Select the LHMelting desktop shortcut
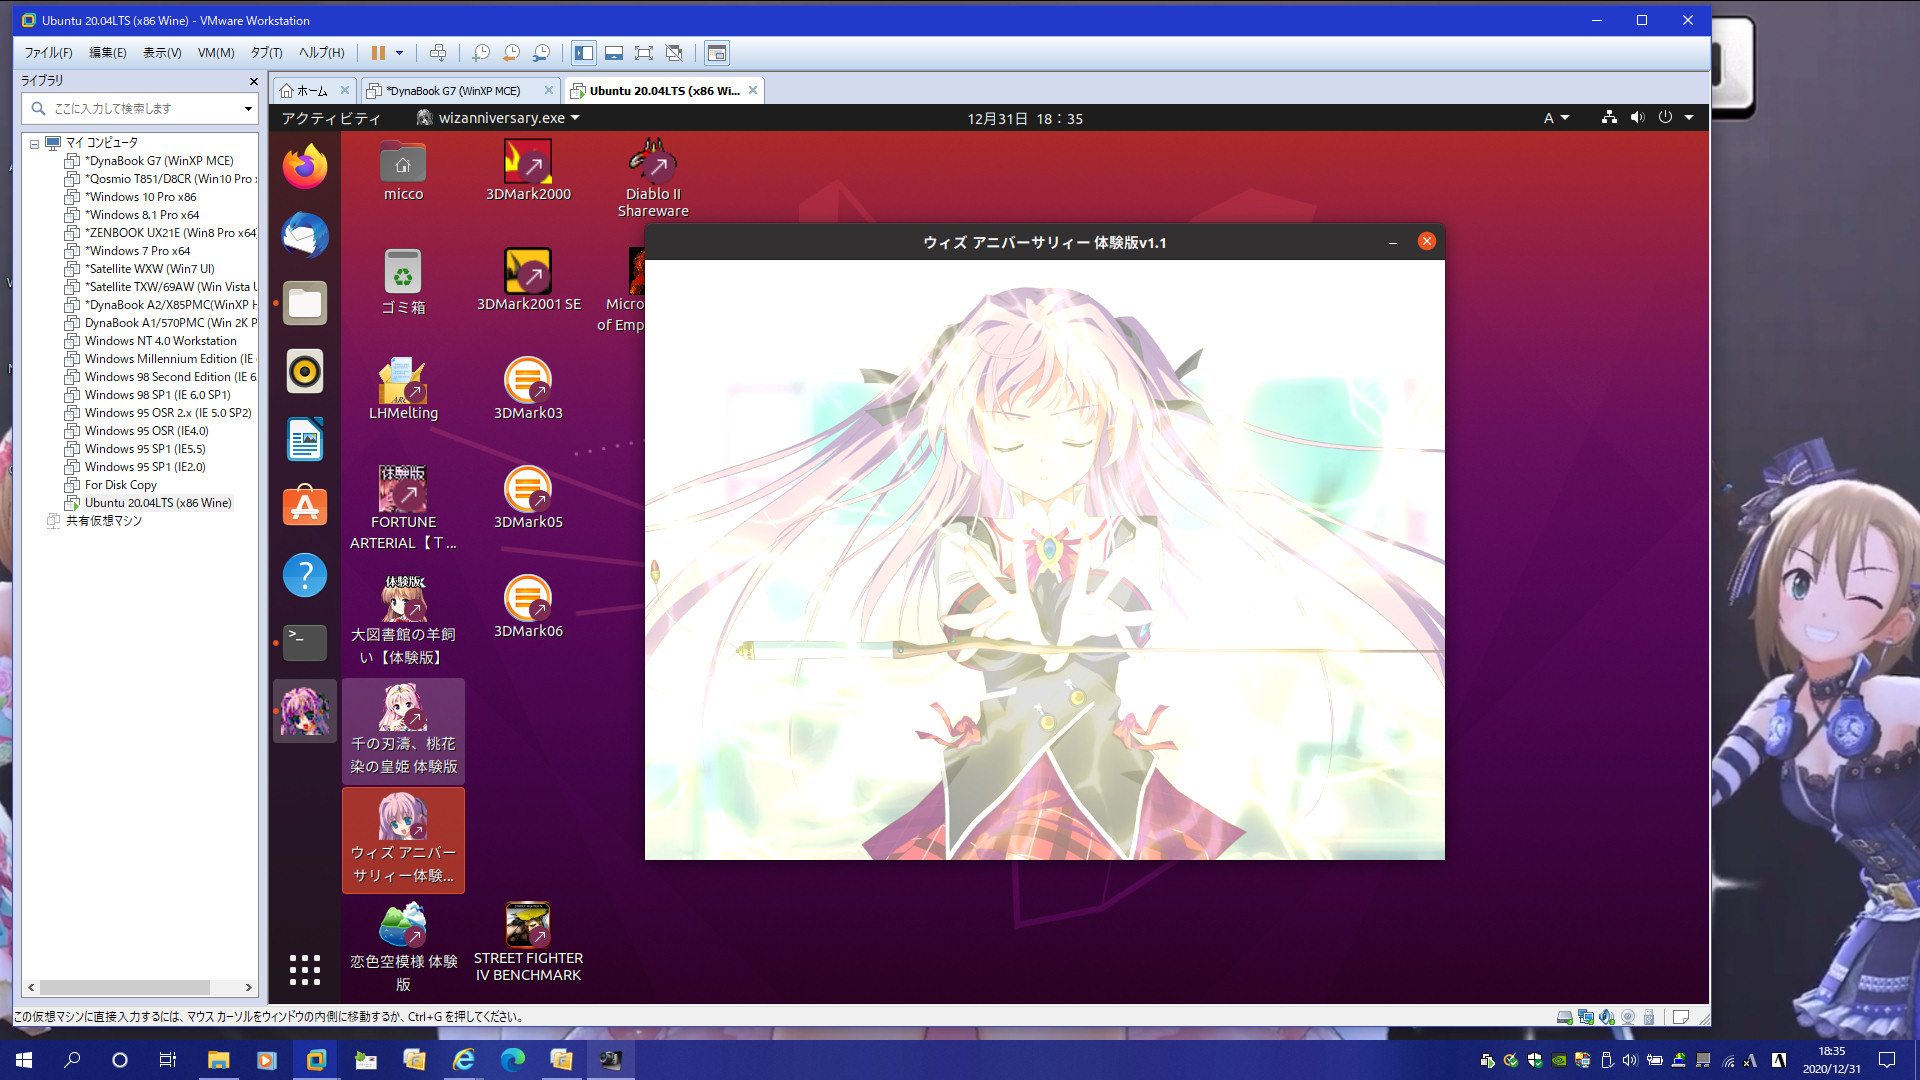1920x1080 pixels. coord(403,390)
